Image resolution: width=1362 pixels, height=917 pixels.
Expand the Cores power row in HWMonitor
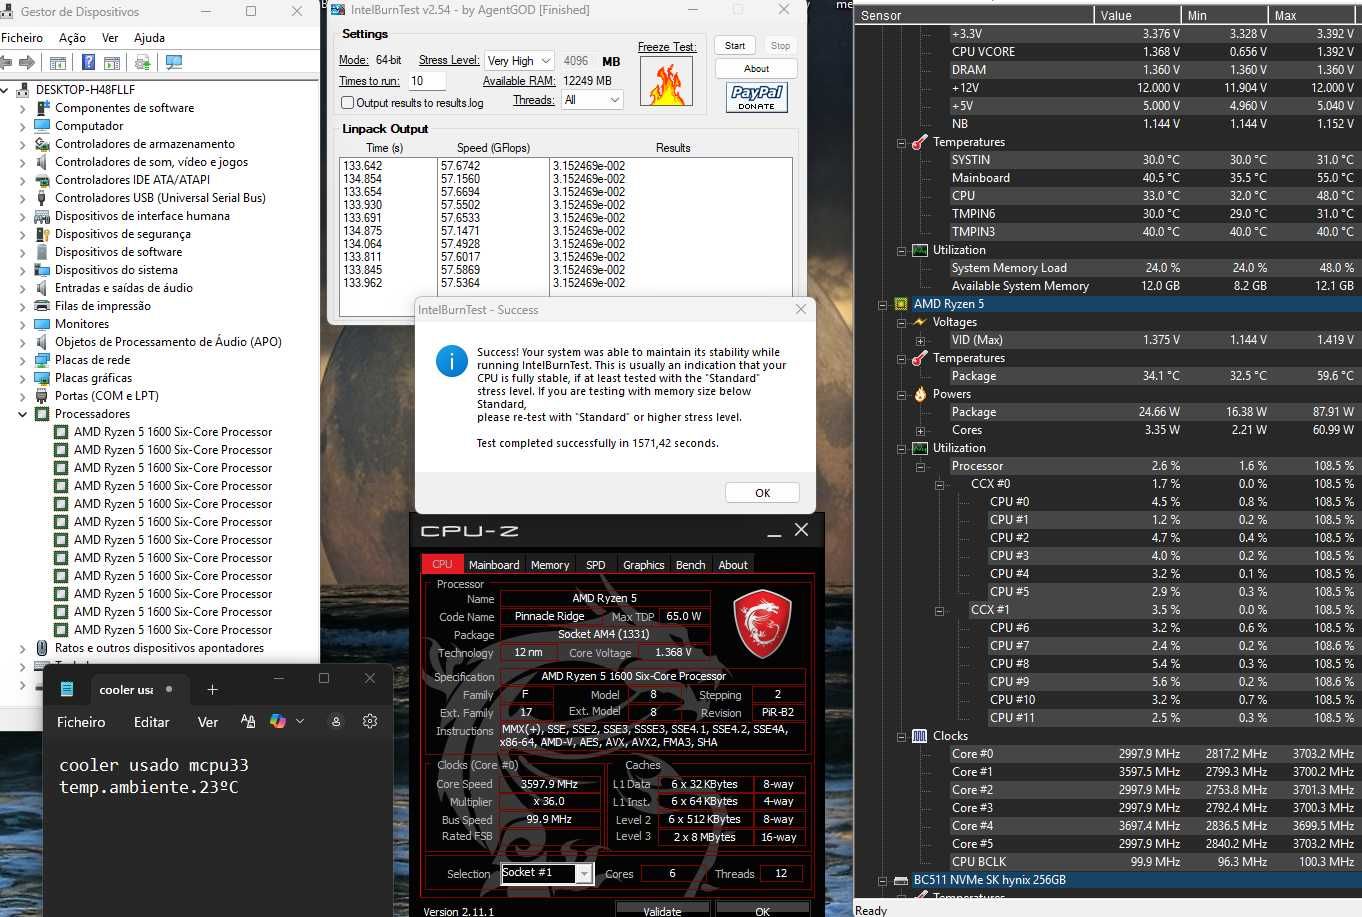tap(920, 430)
